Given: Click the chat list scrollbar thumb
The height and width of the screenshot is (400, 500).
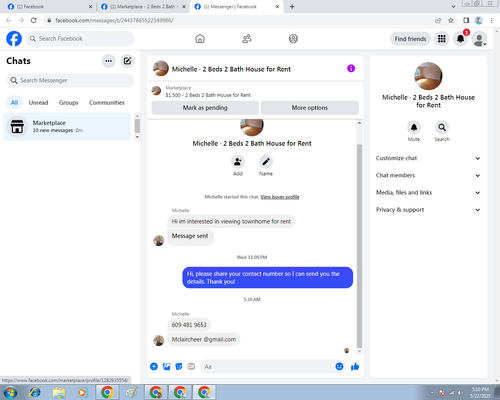Looking at the screenshot, I should (137, 126).
